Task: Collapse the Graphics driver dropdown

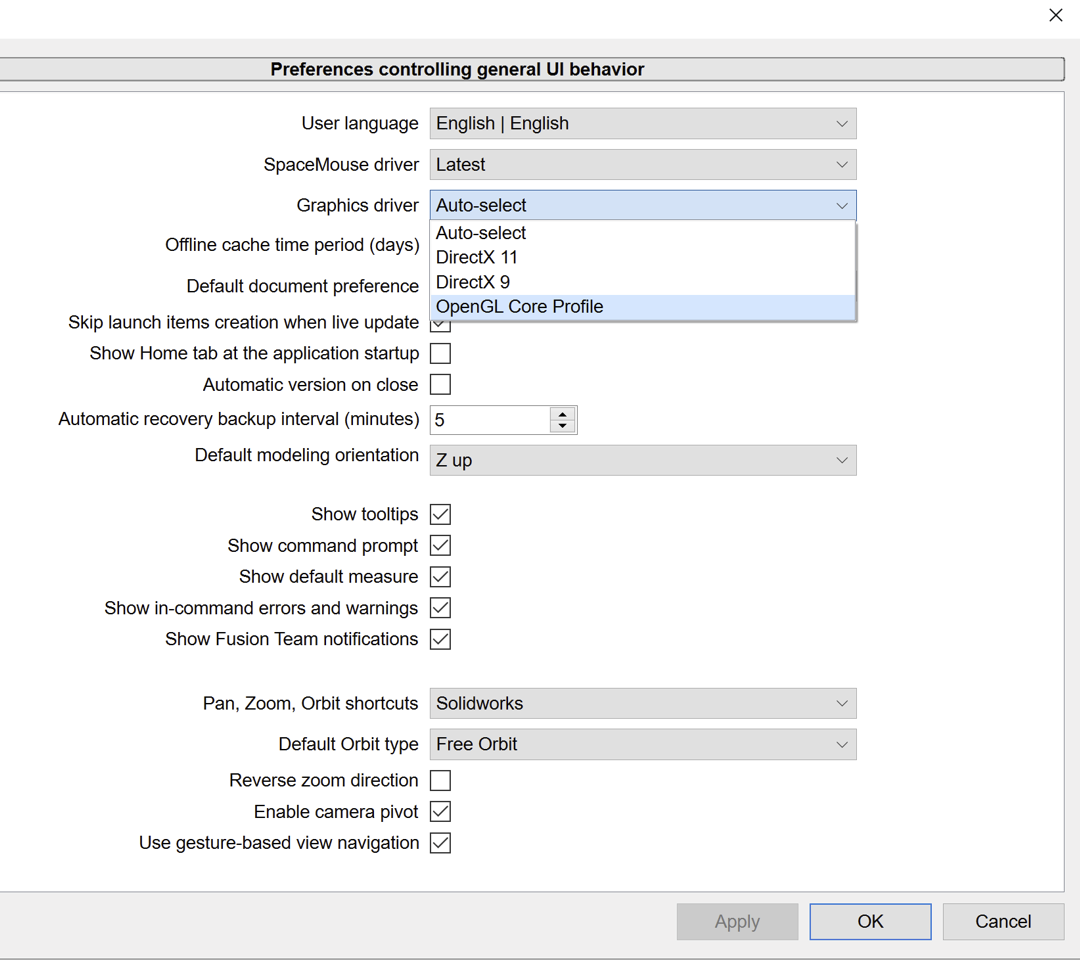Action: point(643,205)
